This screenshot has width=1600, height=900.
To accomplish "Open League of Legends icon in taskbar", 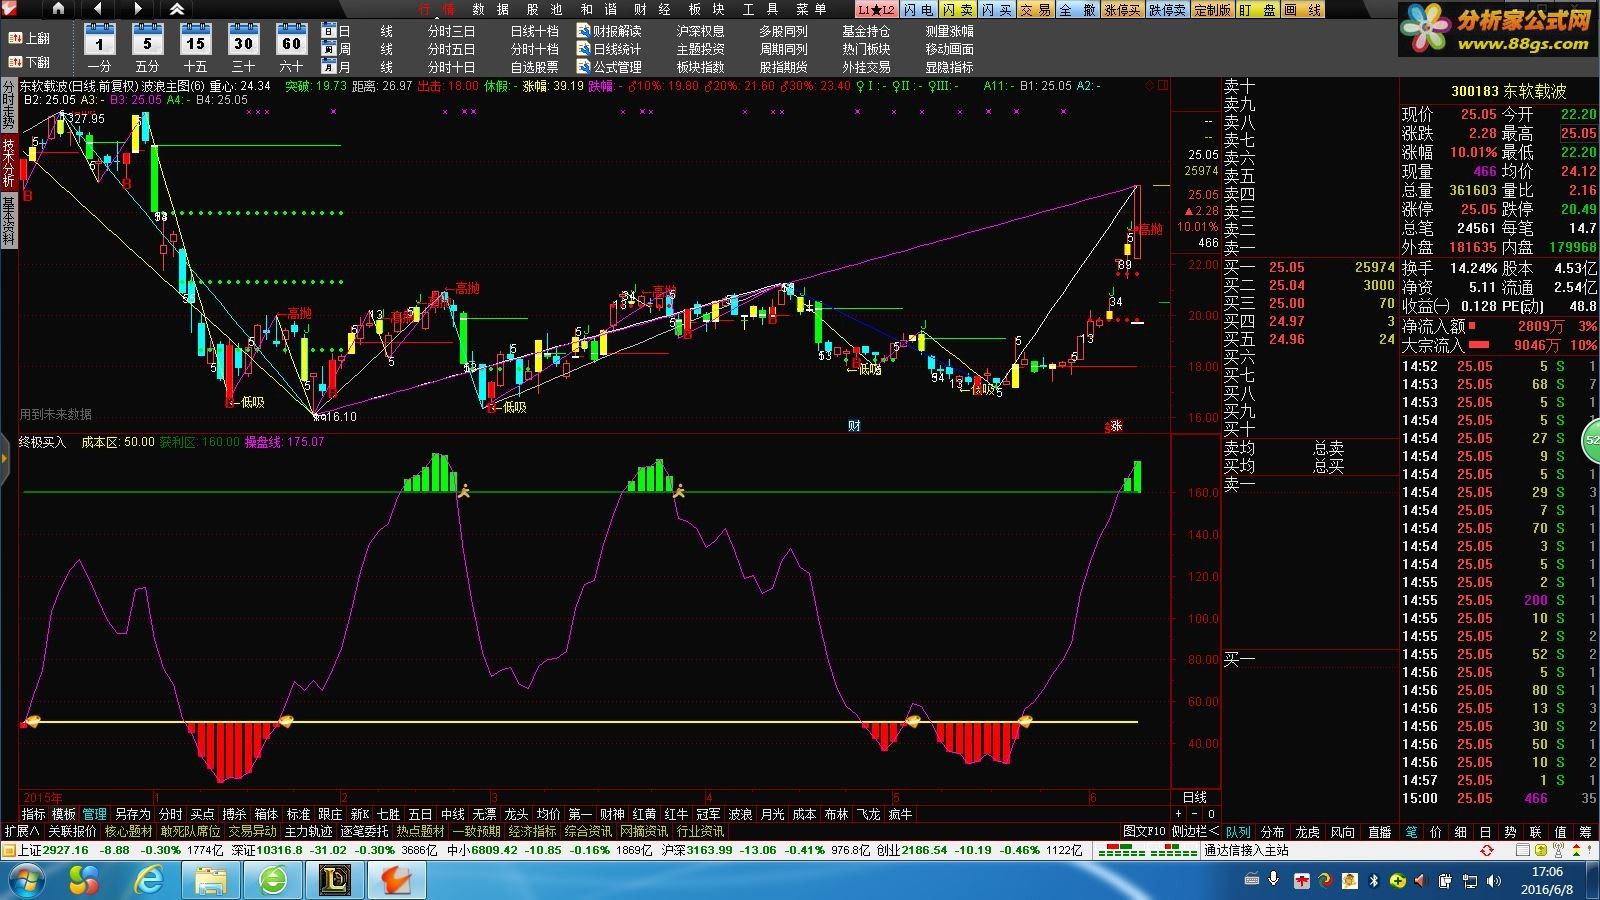I will coord(335,881).
